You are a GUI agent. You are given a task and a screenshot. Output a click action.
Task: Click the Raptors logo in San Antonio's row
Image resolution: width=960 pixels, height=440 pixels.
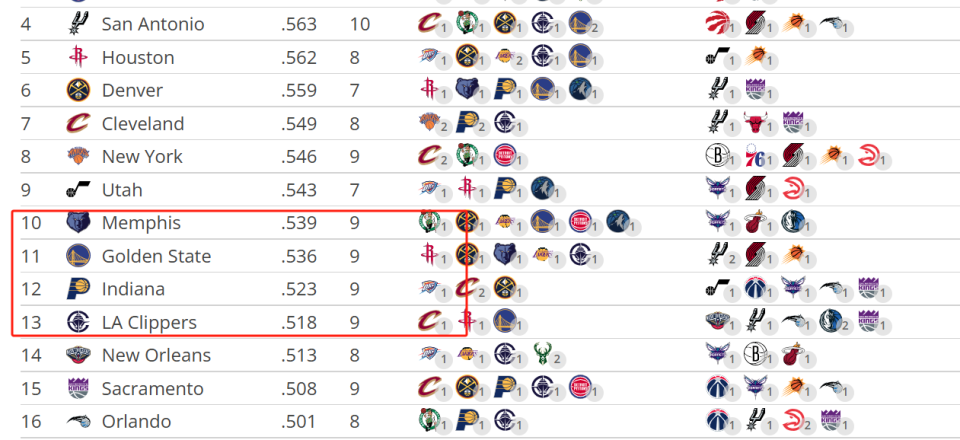click(717, 24)
